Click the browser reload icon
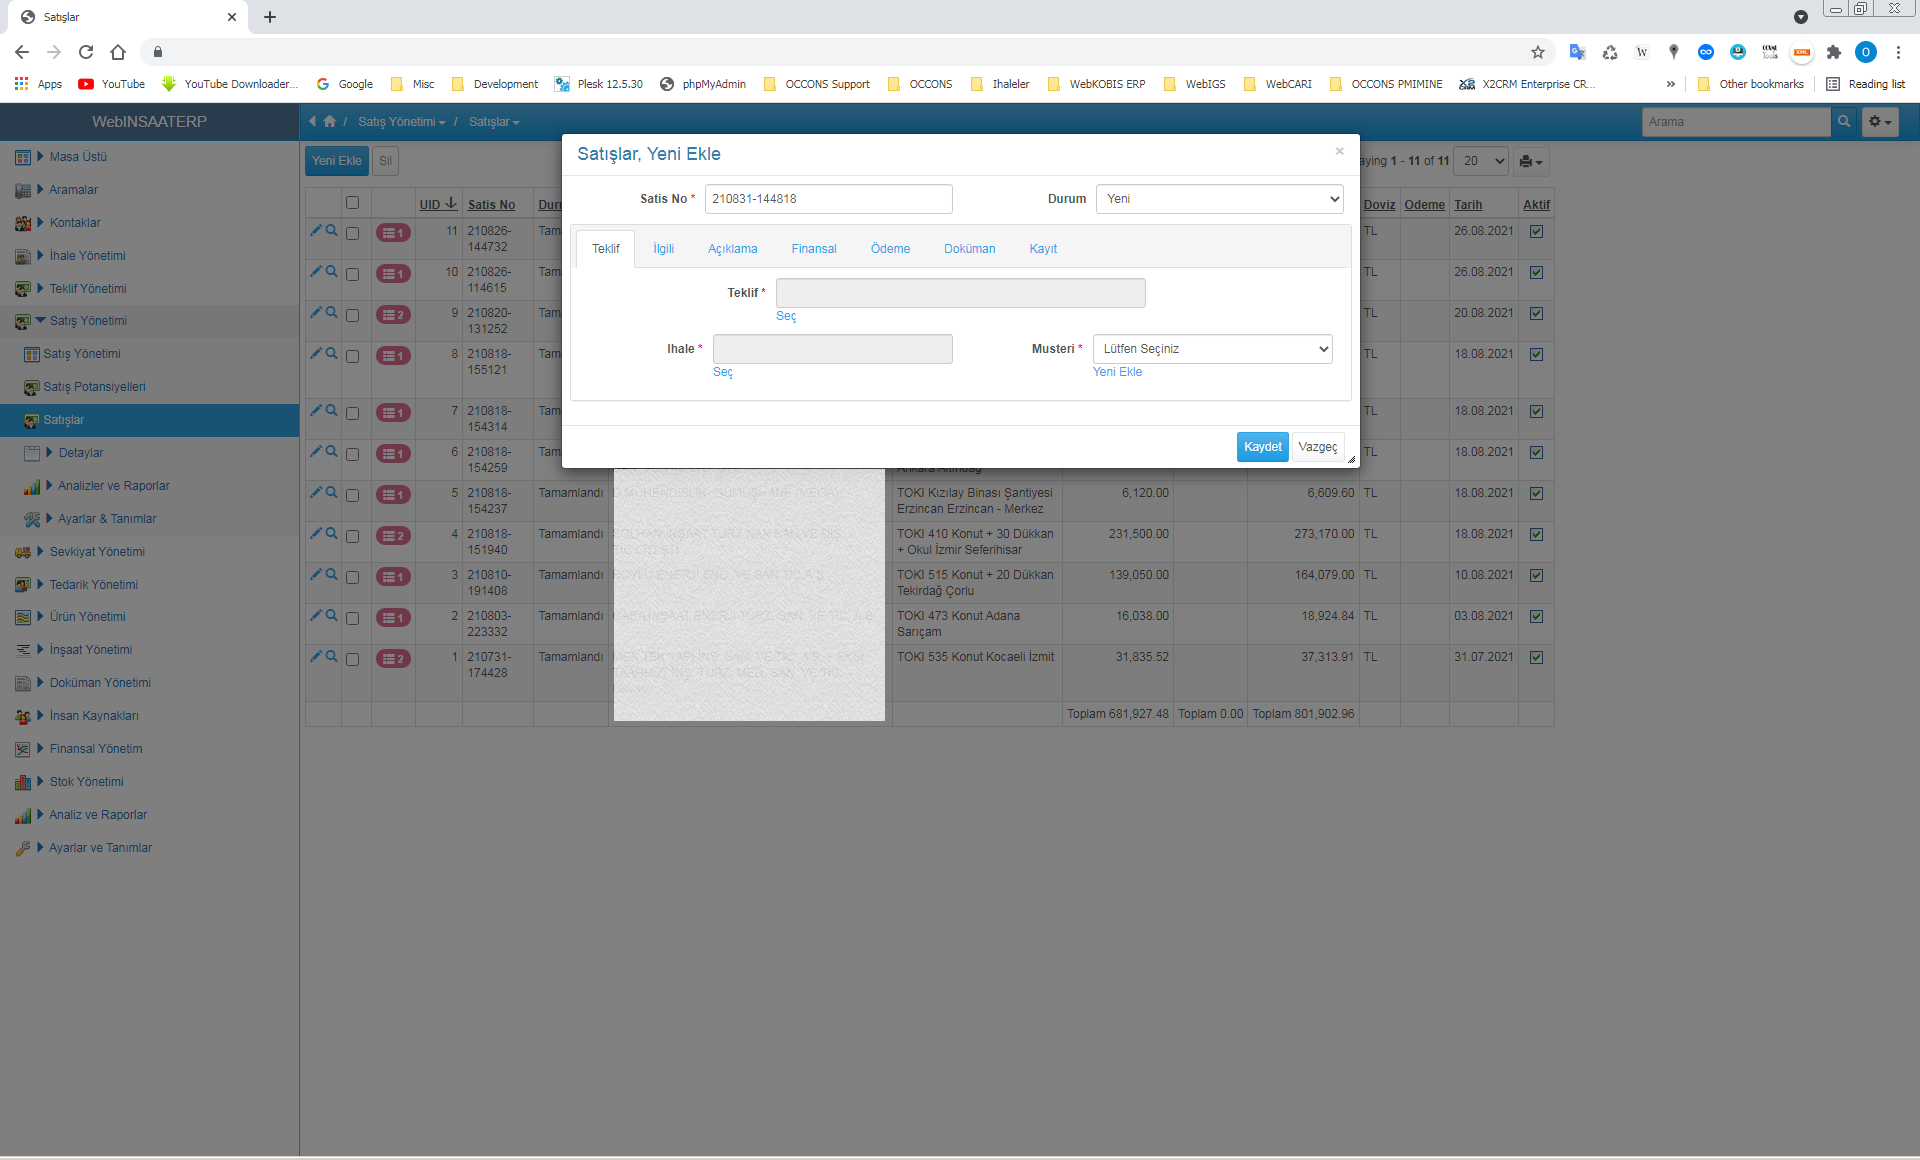Image resolution: width=1920 pixels, height=1160 pixels. 86,52
